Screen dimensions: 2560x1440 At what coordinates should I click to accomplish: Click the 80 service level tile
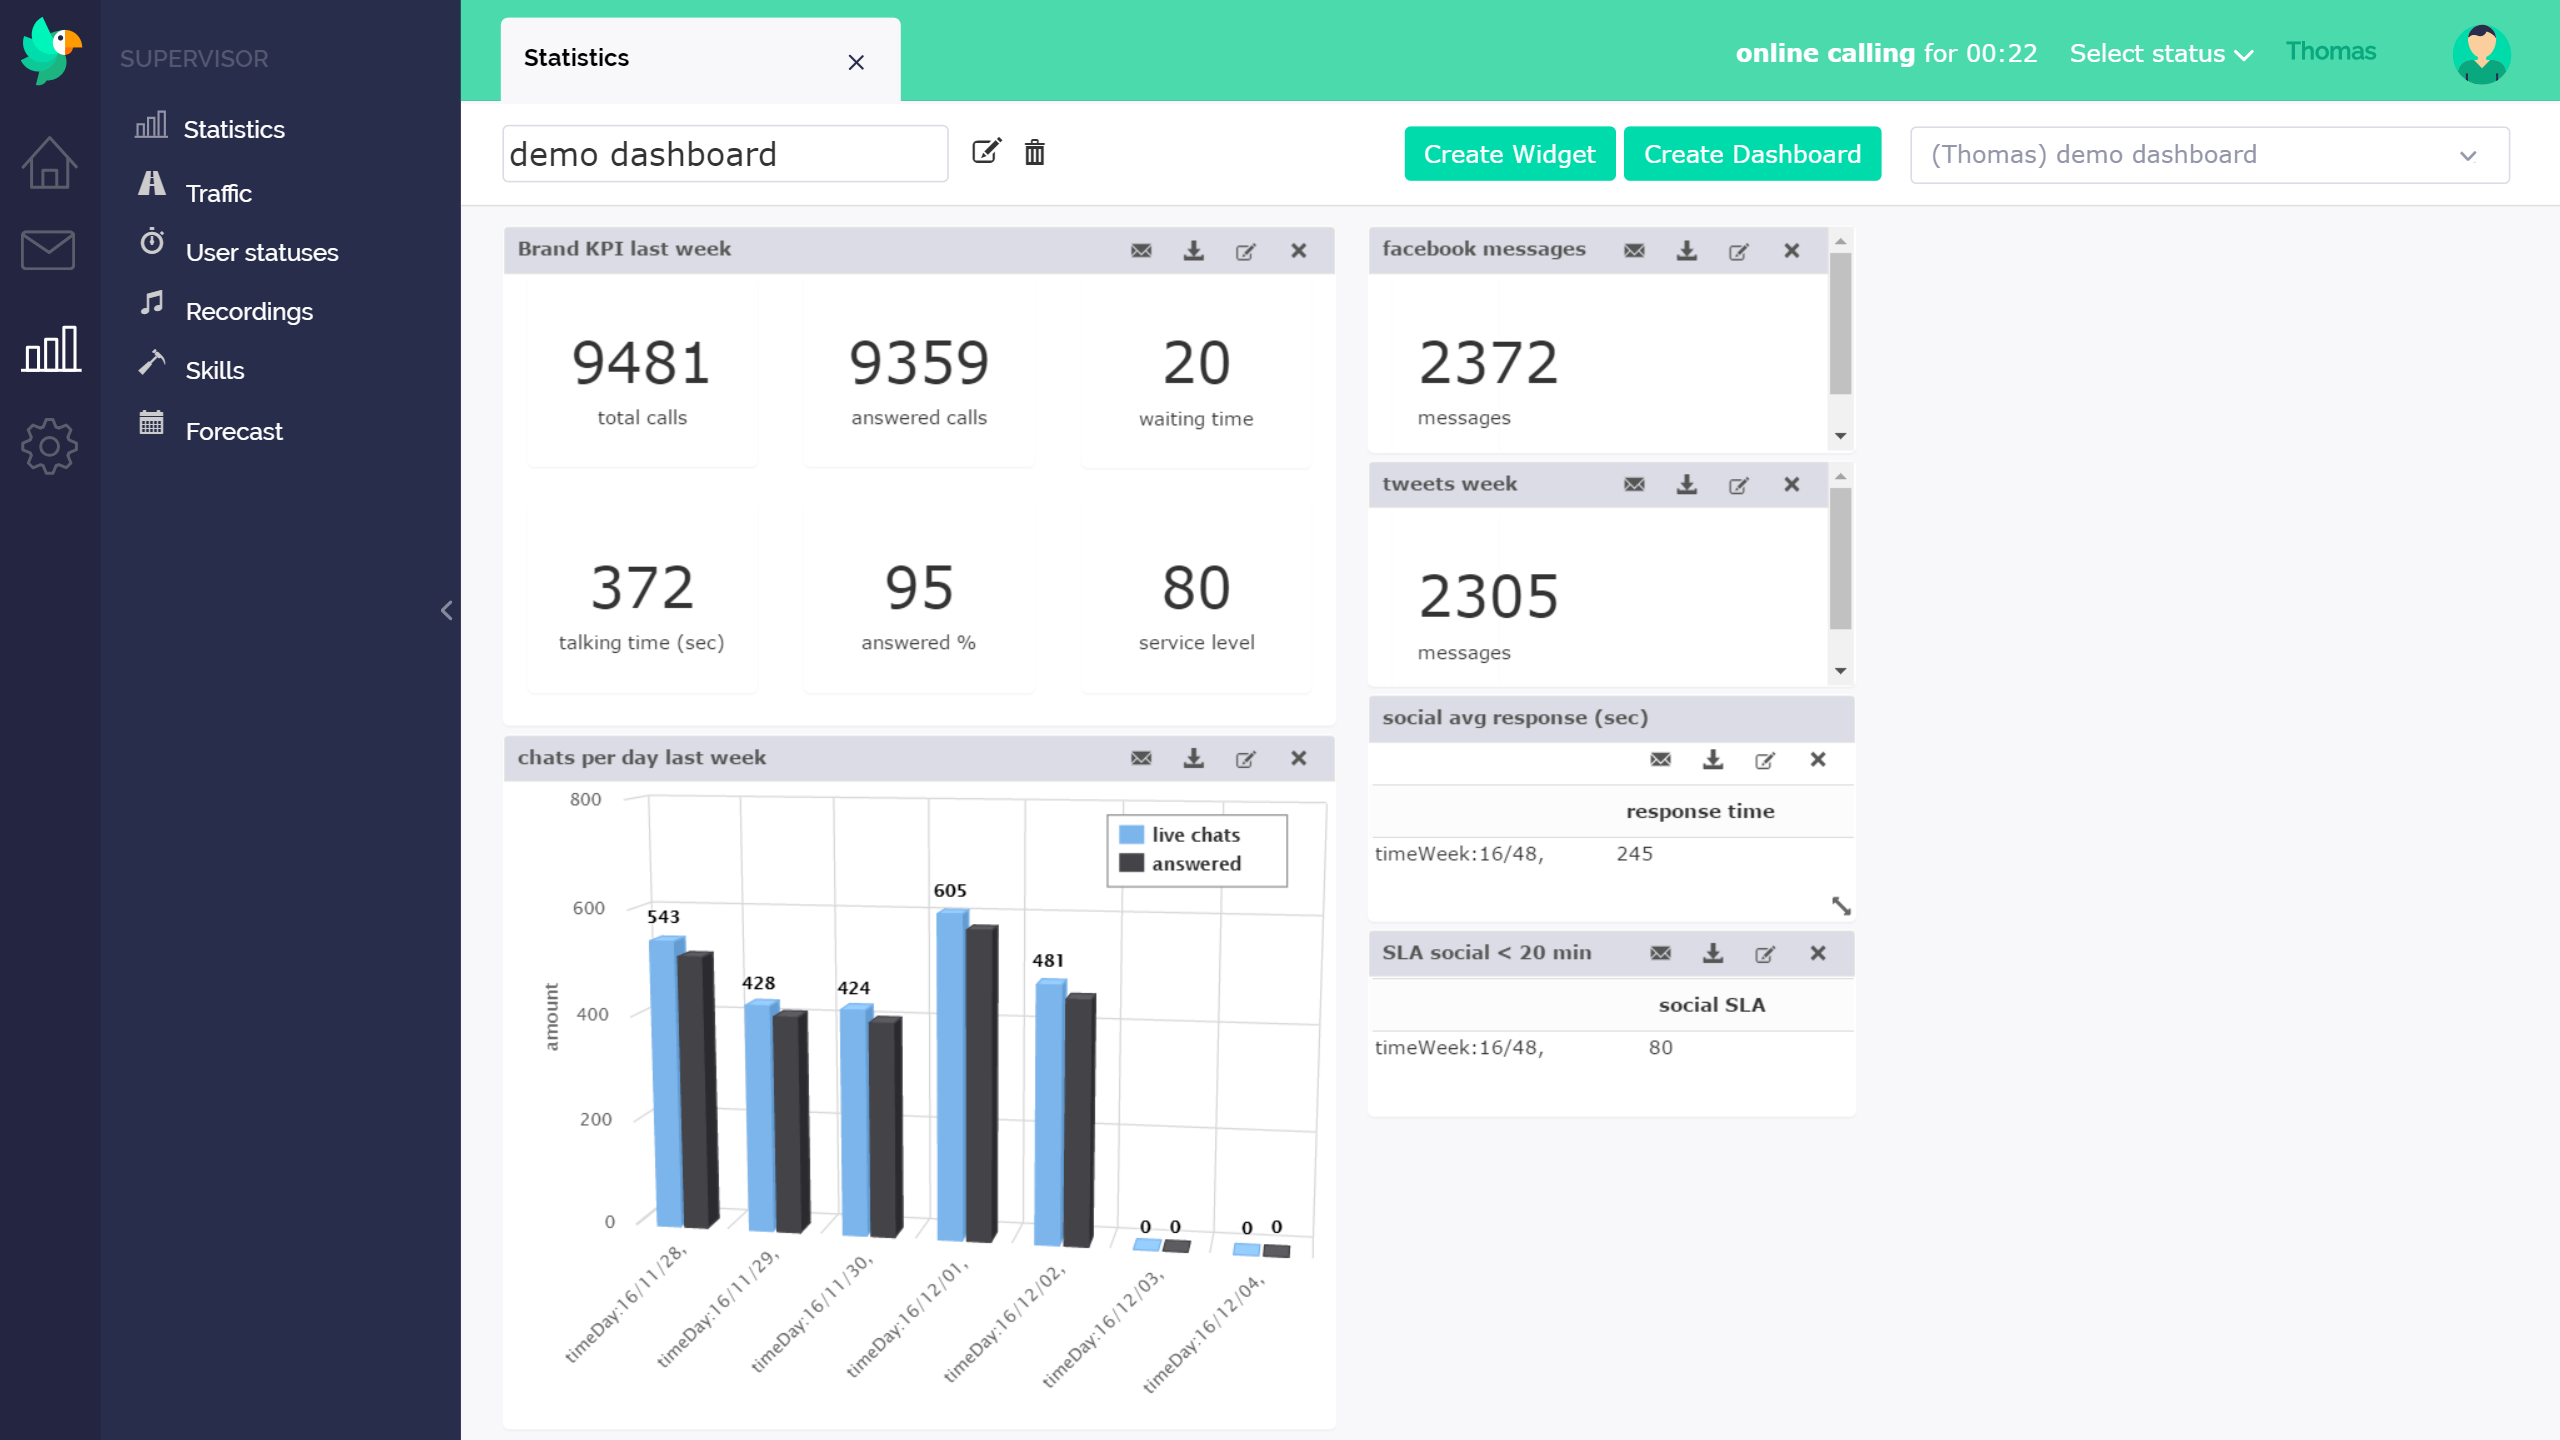pyautogui.click(x=1196, y=599)
